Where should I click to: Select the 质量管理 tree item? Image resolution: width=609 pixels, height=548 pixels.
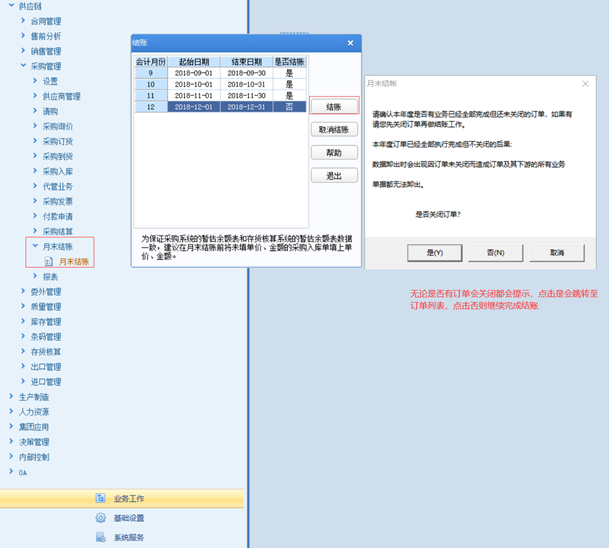pos(46,307)
